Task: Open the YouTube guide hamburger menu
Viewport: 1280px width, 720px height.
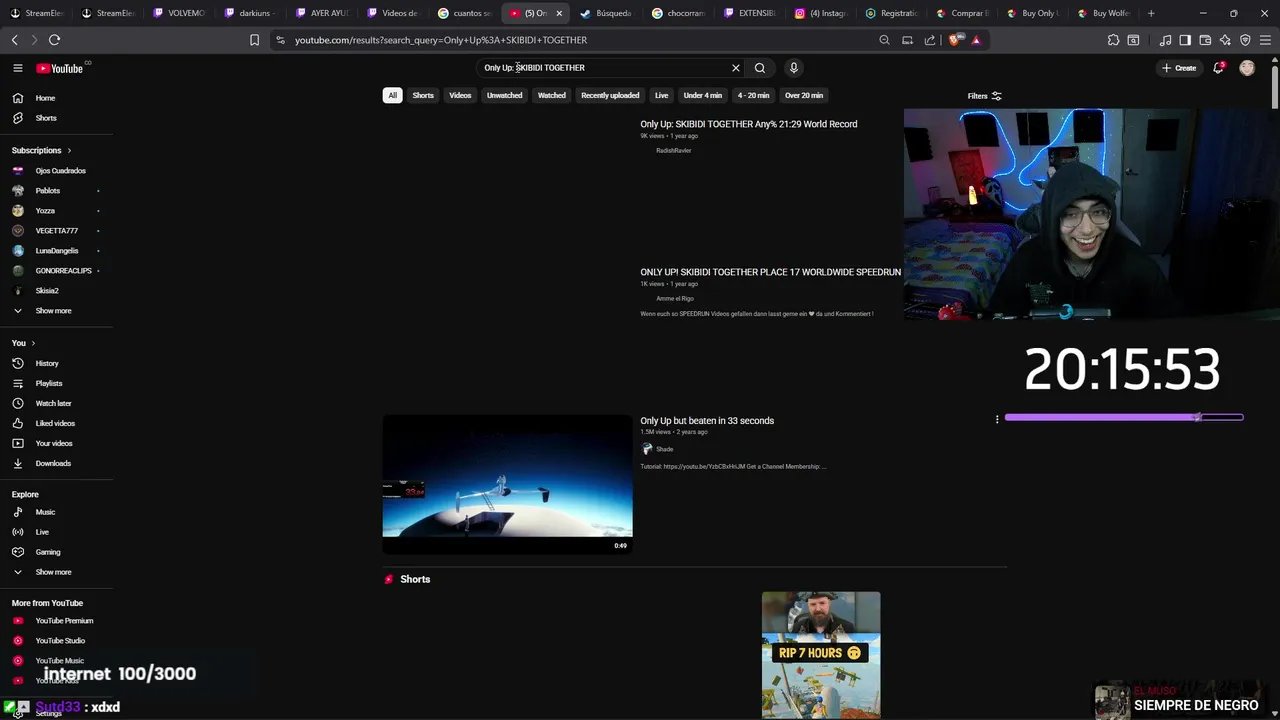Action: [x=18, y=68]
